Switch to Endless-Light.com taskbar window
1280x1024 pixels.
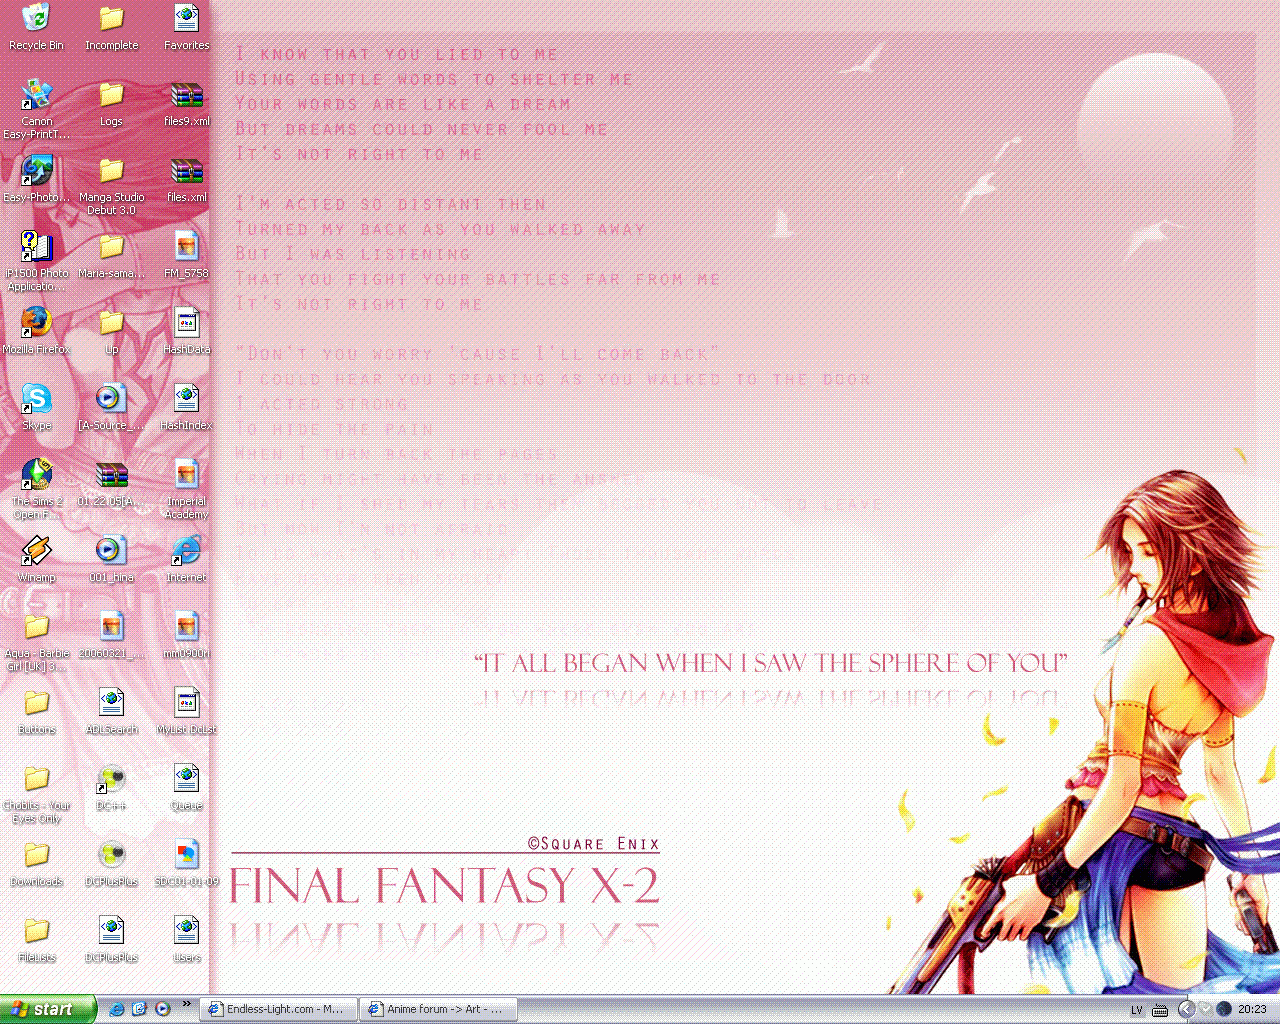click(277, 1009)
